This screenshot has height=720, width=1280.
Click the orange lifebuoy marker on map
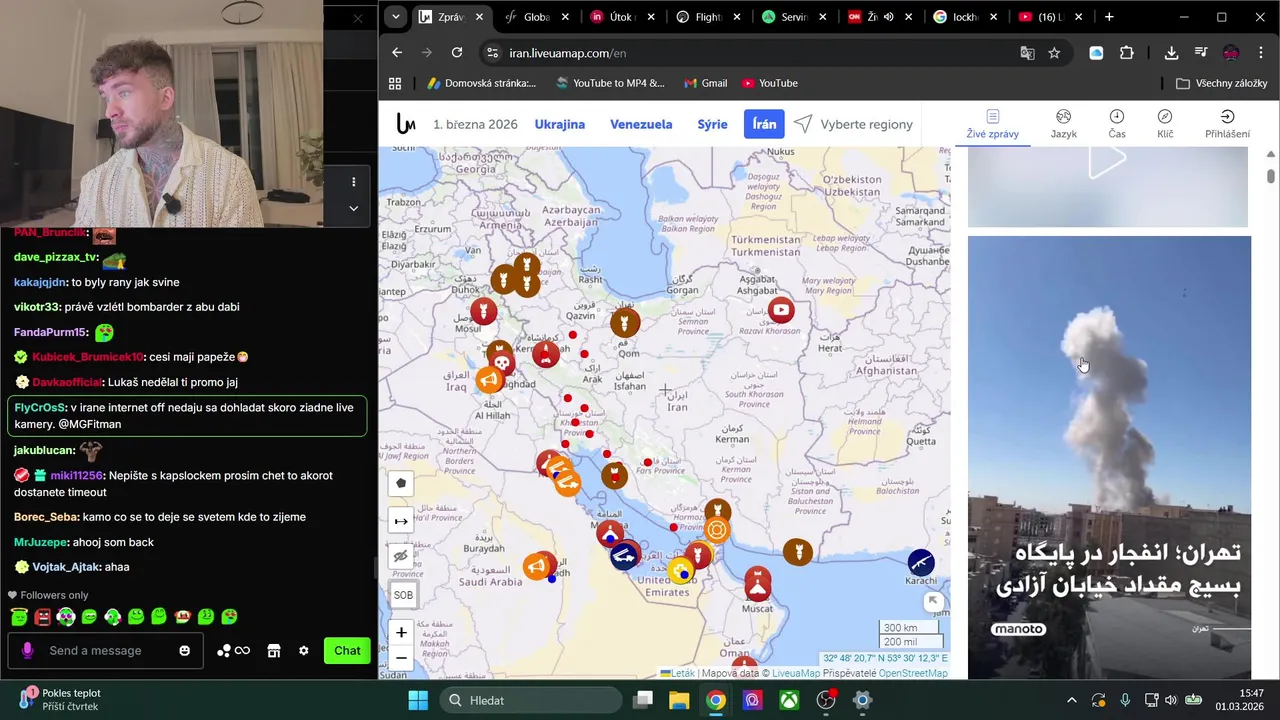(x=717, y=530)
